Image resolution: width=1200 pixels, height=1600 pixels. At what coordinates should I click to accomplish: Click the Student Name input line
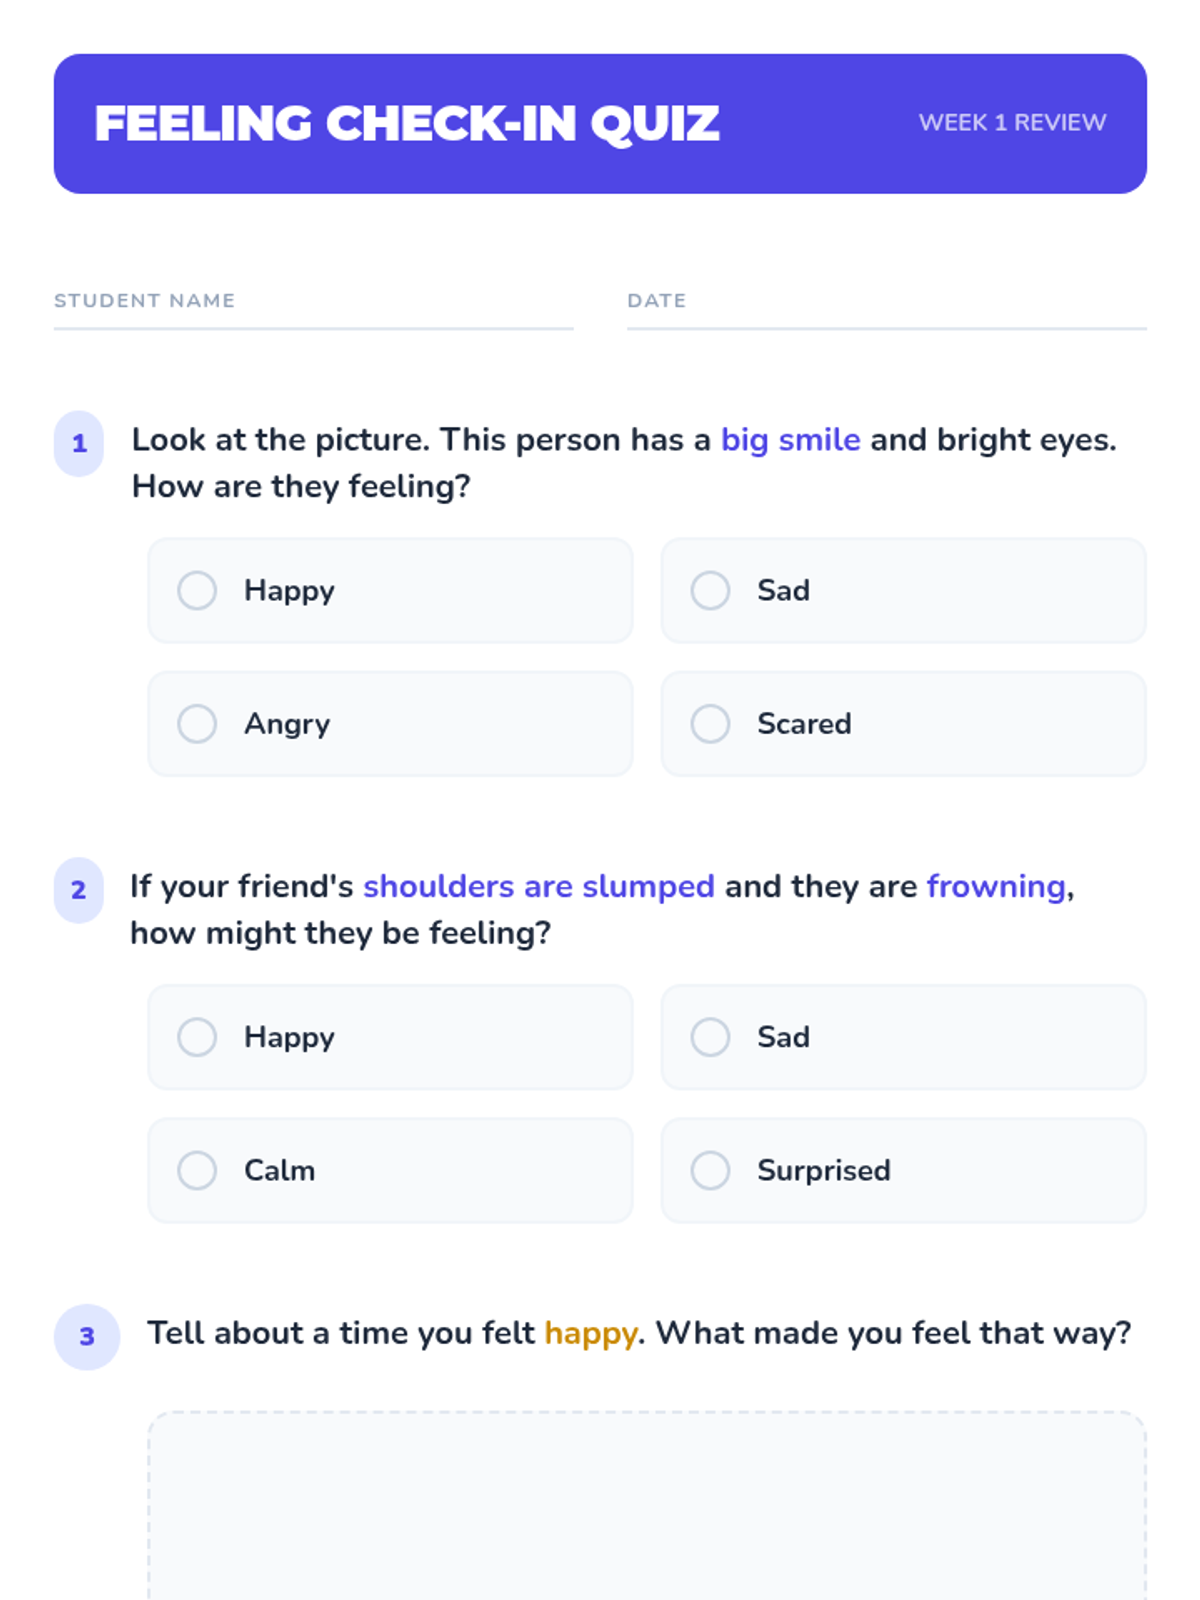(x=313, y=316)
